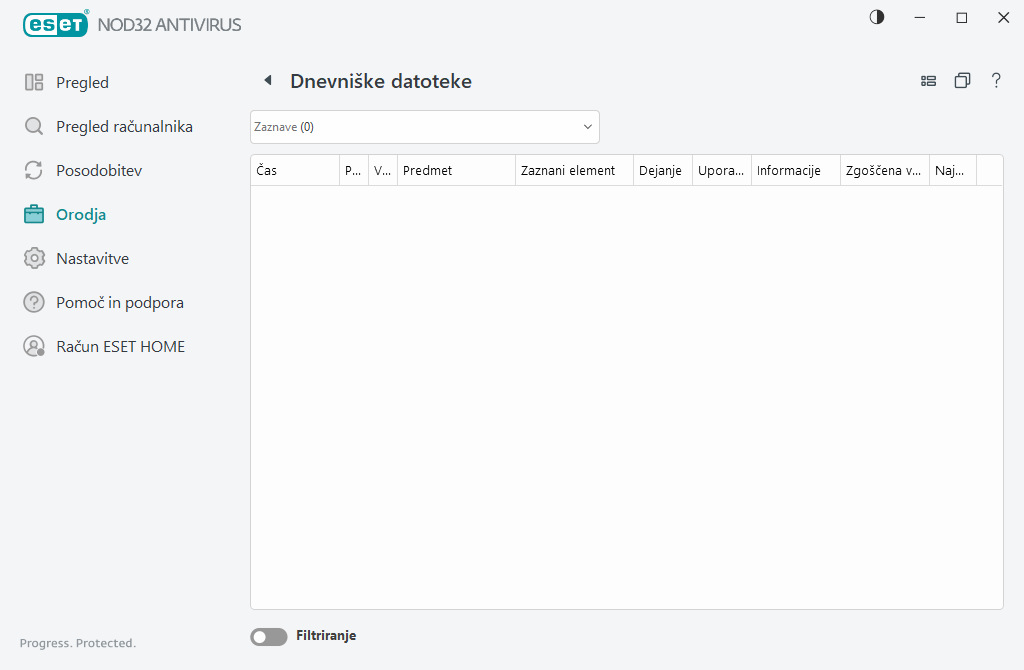The height and width of the screenshot is (670, 1024).
Task: Click the help question mark icon
Action: pyautogui.click(x=996, y=81)
